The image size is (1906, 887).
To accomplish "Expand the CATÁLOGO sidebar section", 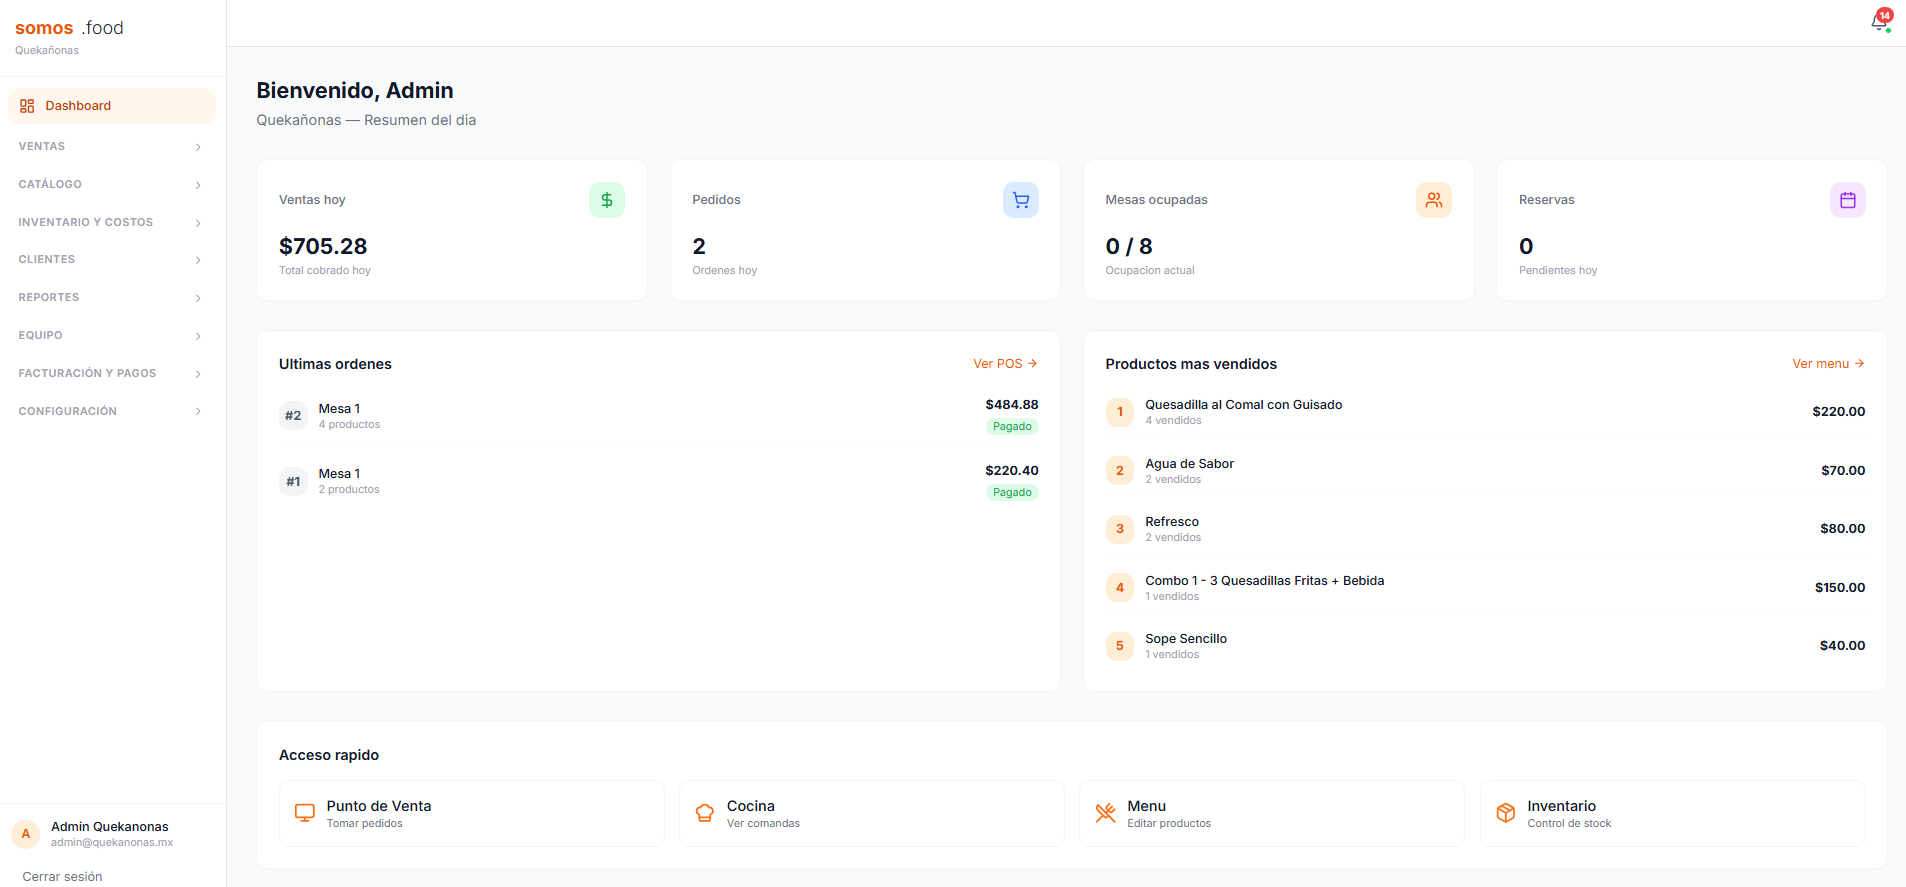I will click(x=111, y=185).
